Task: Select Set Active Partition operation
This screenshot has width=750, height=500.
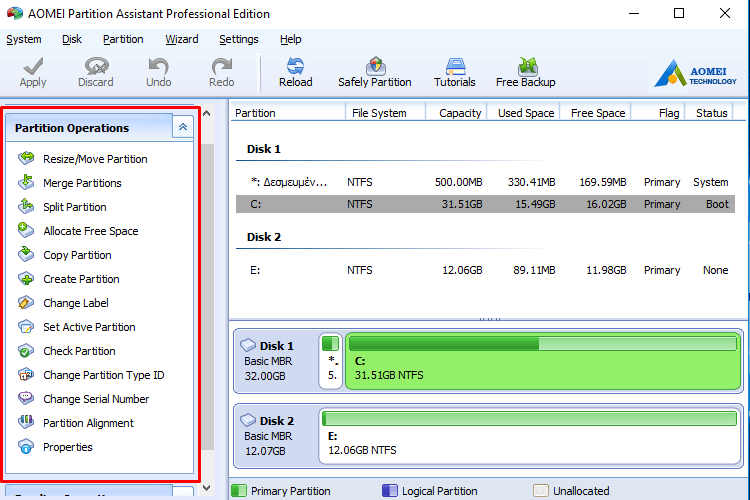Action: point(89,327)
